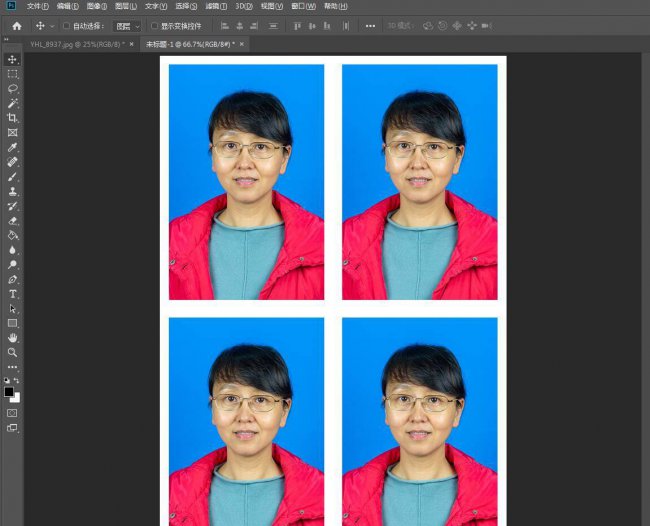Open the 视图(V) menu

[x=272, y=6]
